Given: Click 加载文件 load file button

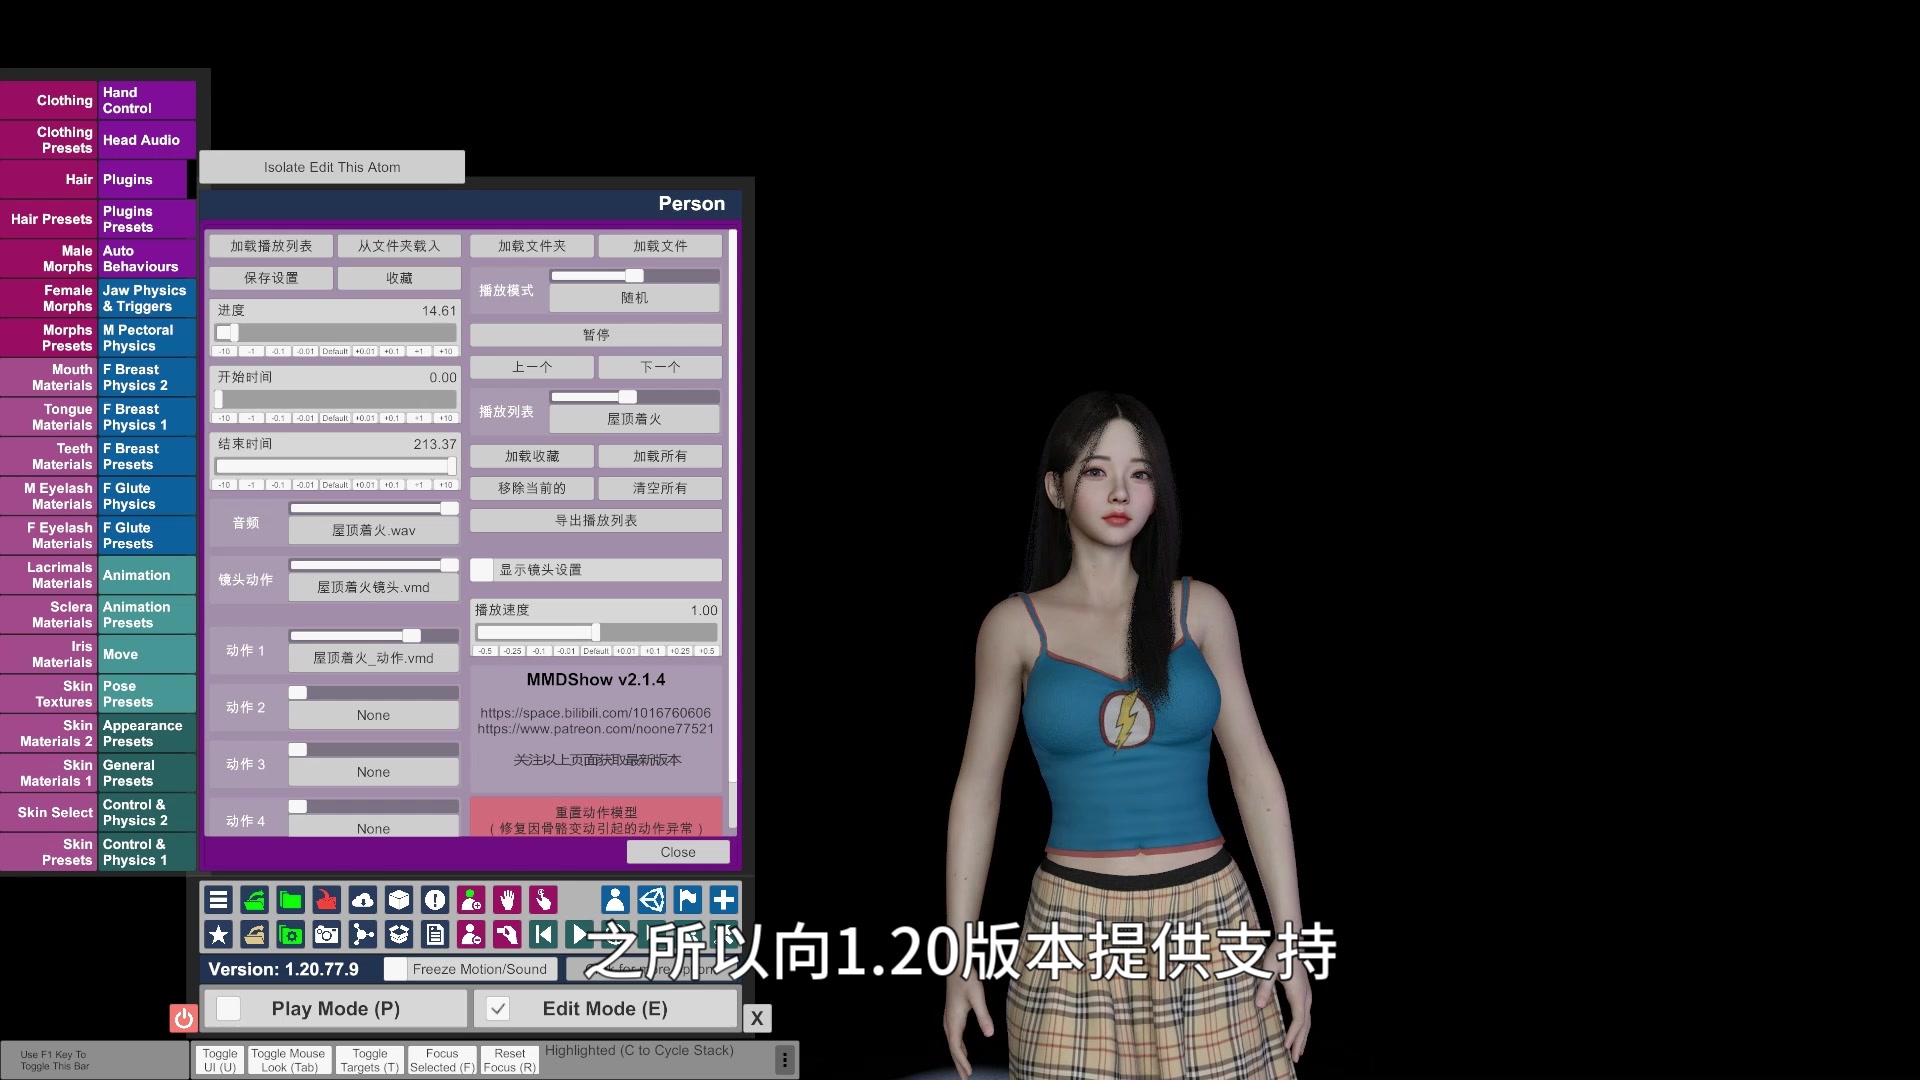Looking at the screenshot, I should point(659,245).
